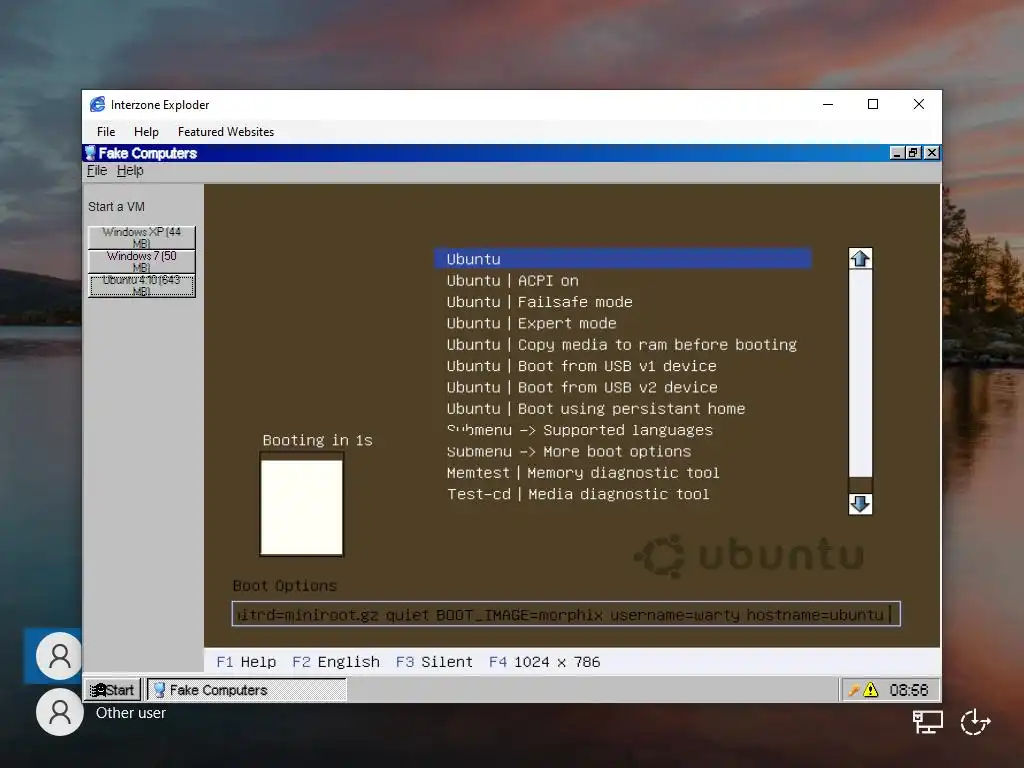The width and height of the screenshot is (1024, 768).
Task: Click the Other user label
Action: tap(131, 713)
